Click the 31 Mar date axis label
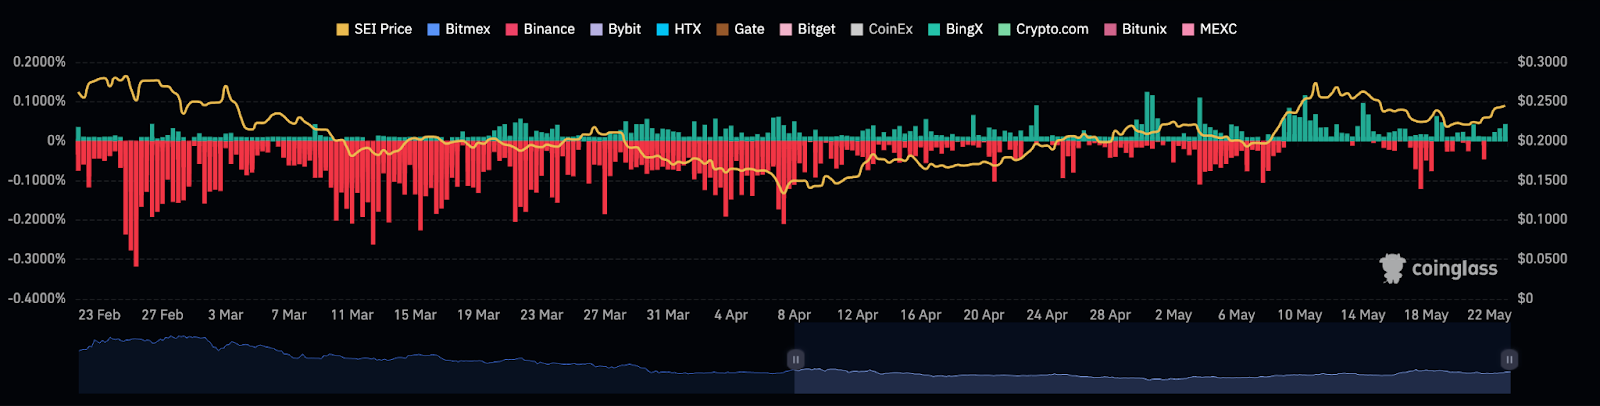The height and width of the screenshot is (406, 1600). click(x=668, y=315)
